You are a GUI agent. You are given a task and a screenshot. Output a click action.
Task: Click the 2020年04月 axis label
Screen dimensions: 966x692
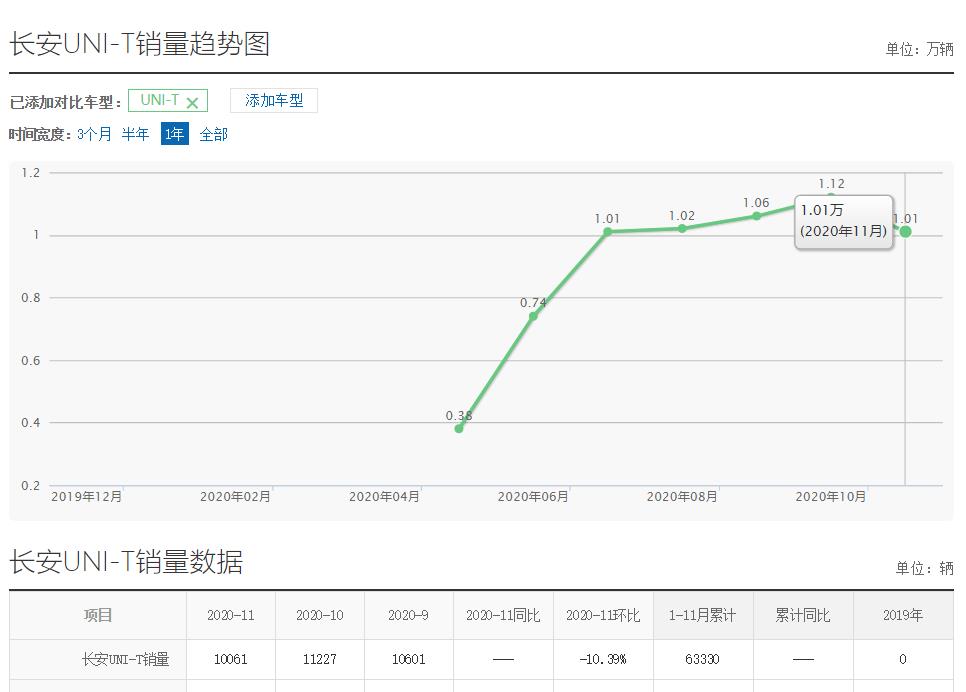[x=384, y=497]
